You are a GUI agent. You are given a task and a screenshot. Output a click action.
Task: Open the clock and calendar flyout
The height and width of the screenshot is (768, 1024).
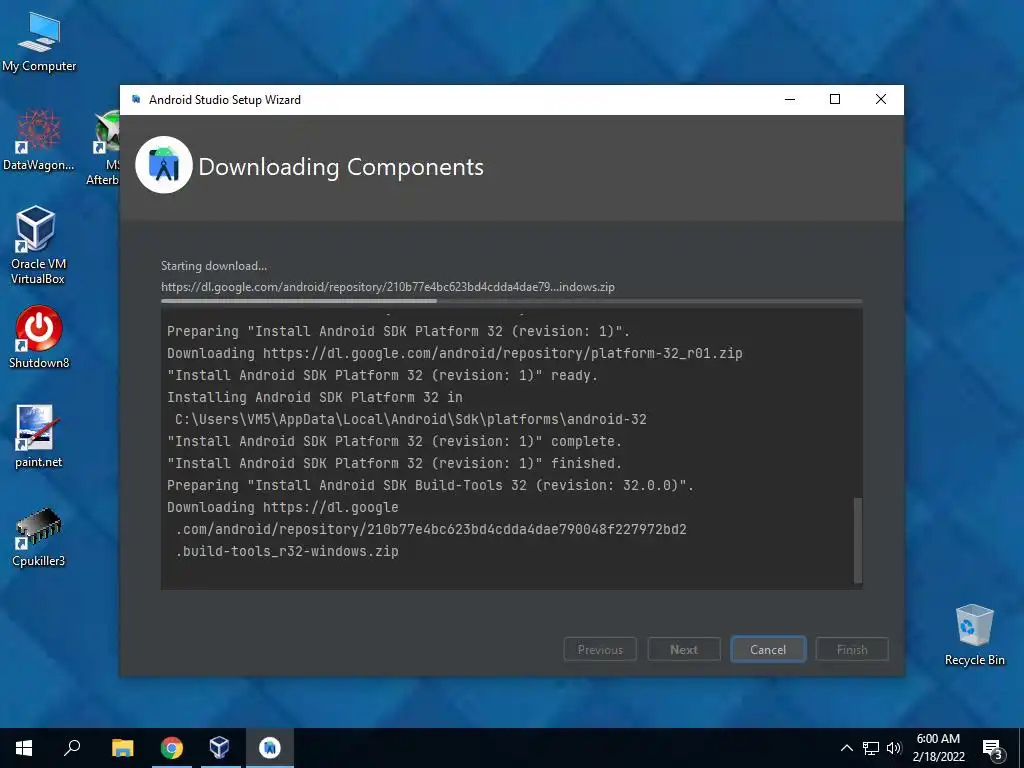point(938,748)
